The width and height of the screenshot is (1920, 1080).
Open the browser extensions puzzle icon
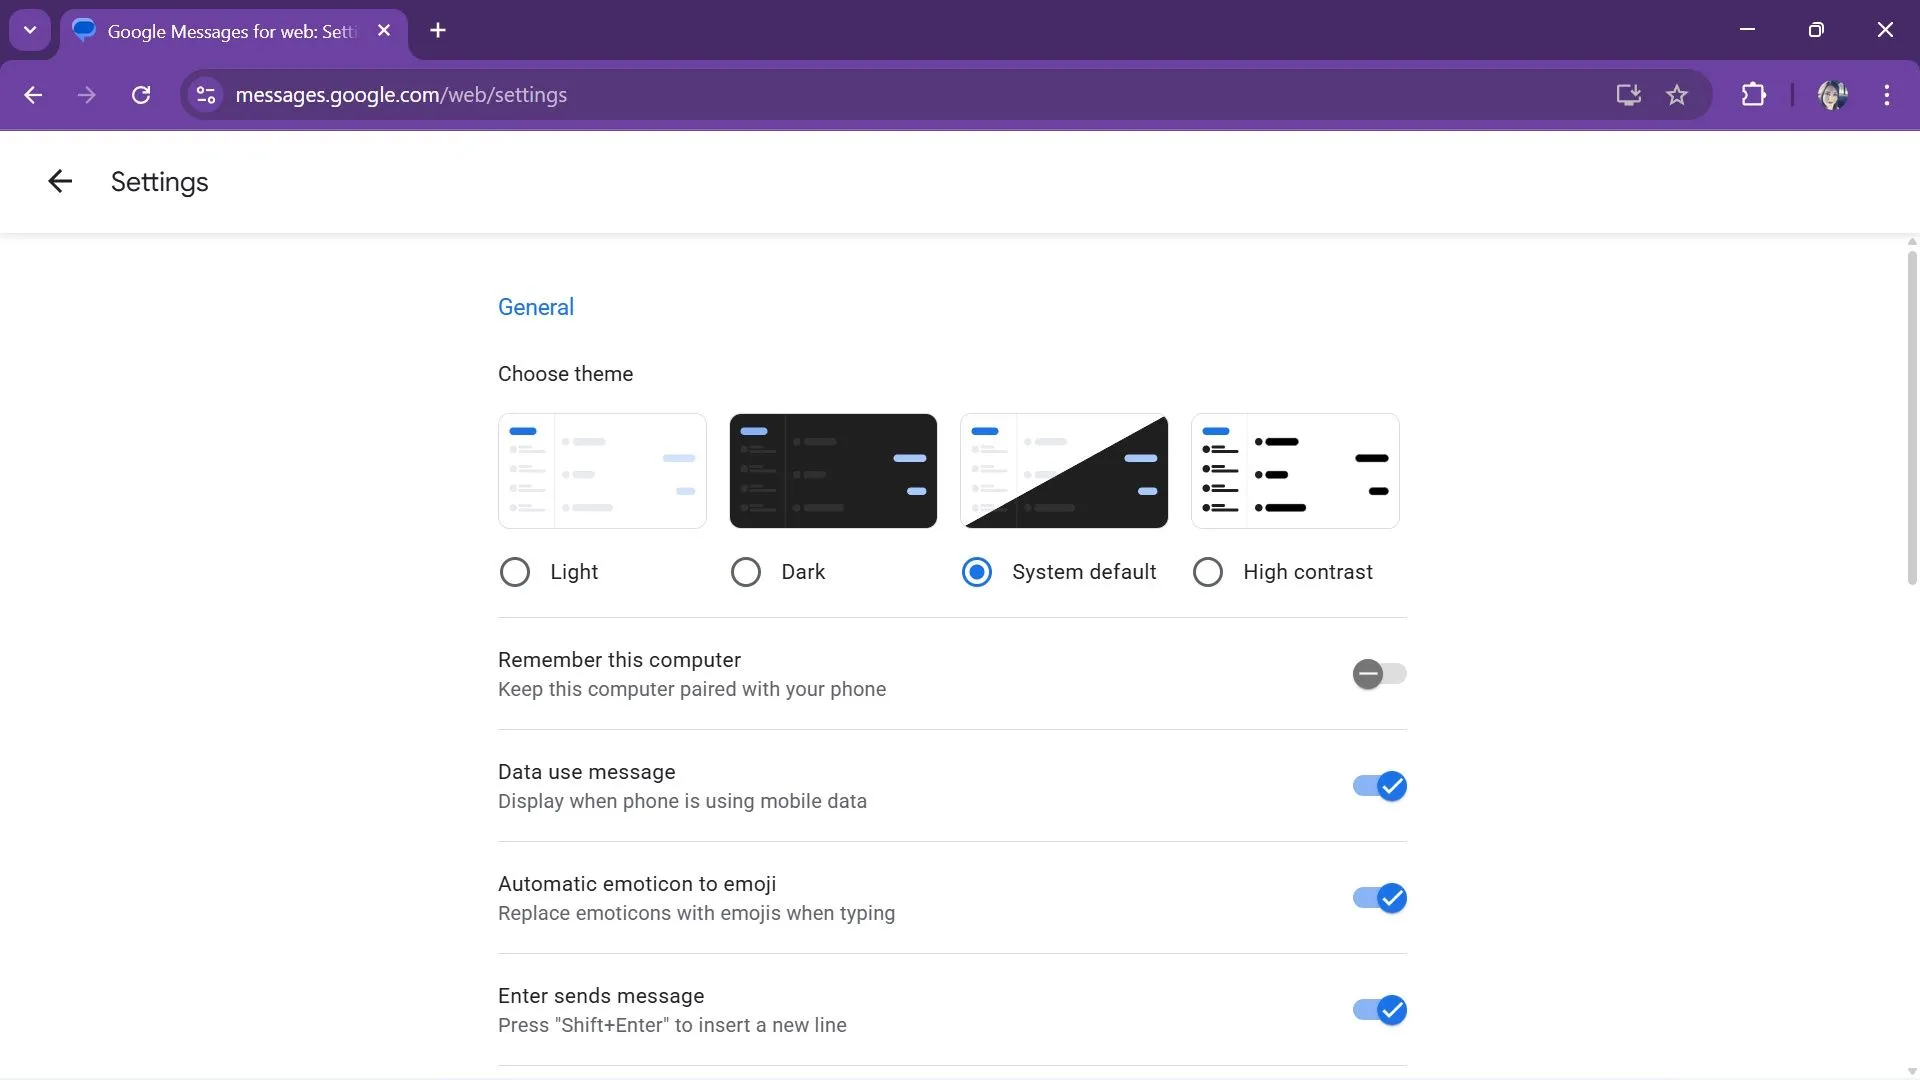click(1755, 95)
